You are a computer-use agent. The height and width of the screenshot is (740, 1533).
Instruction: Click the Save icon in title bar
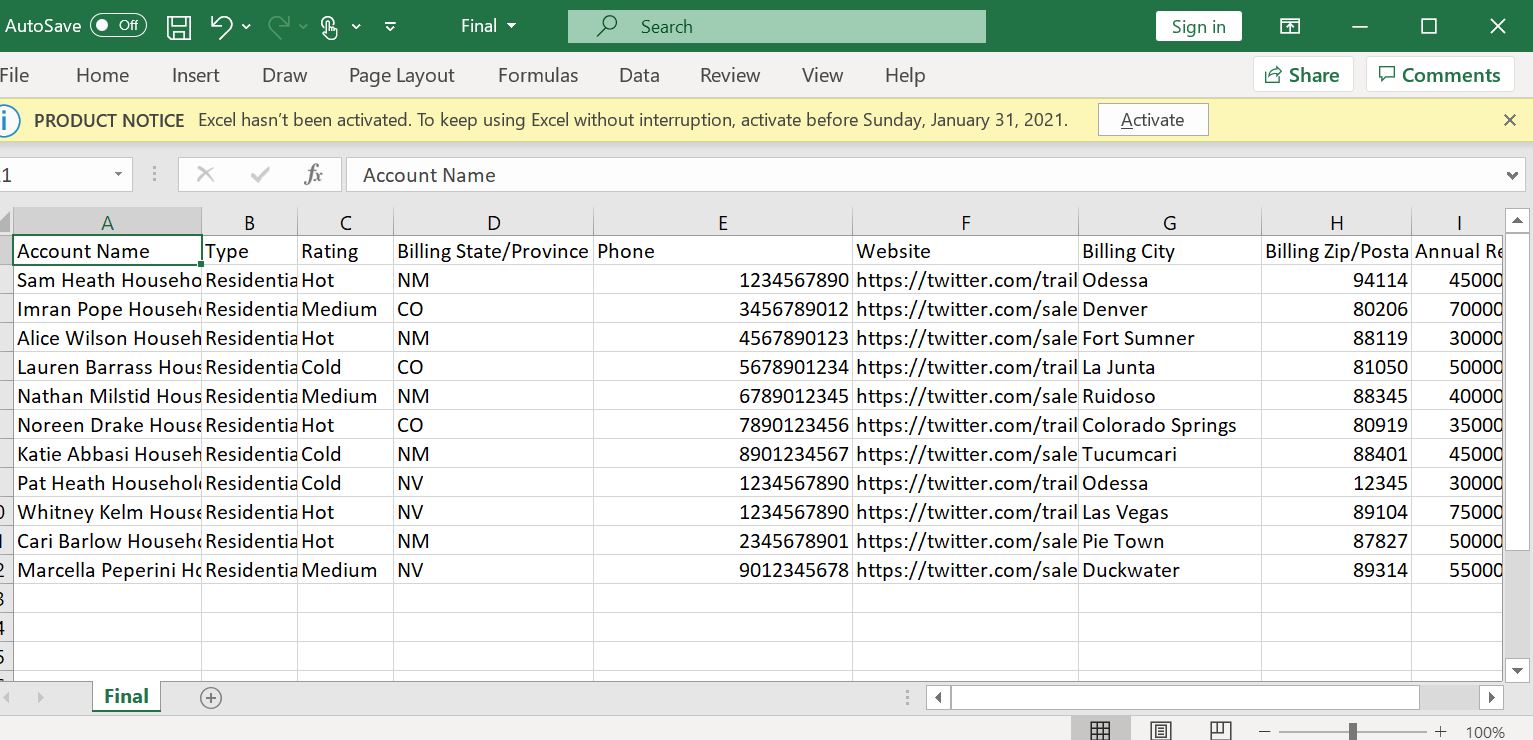[x=179, y=27]
